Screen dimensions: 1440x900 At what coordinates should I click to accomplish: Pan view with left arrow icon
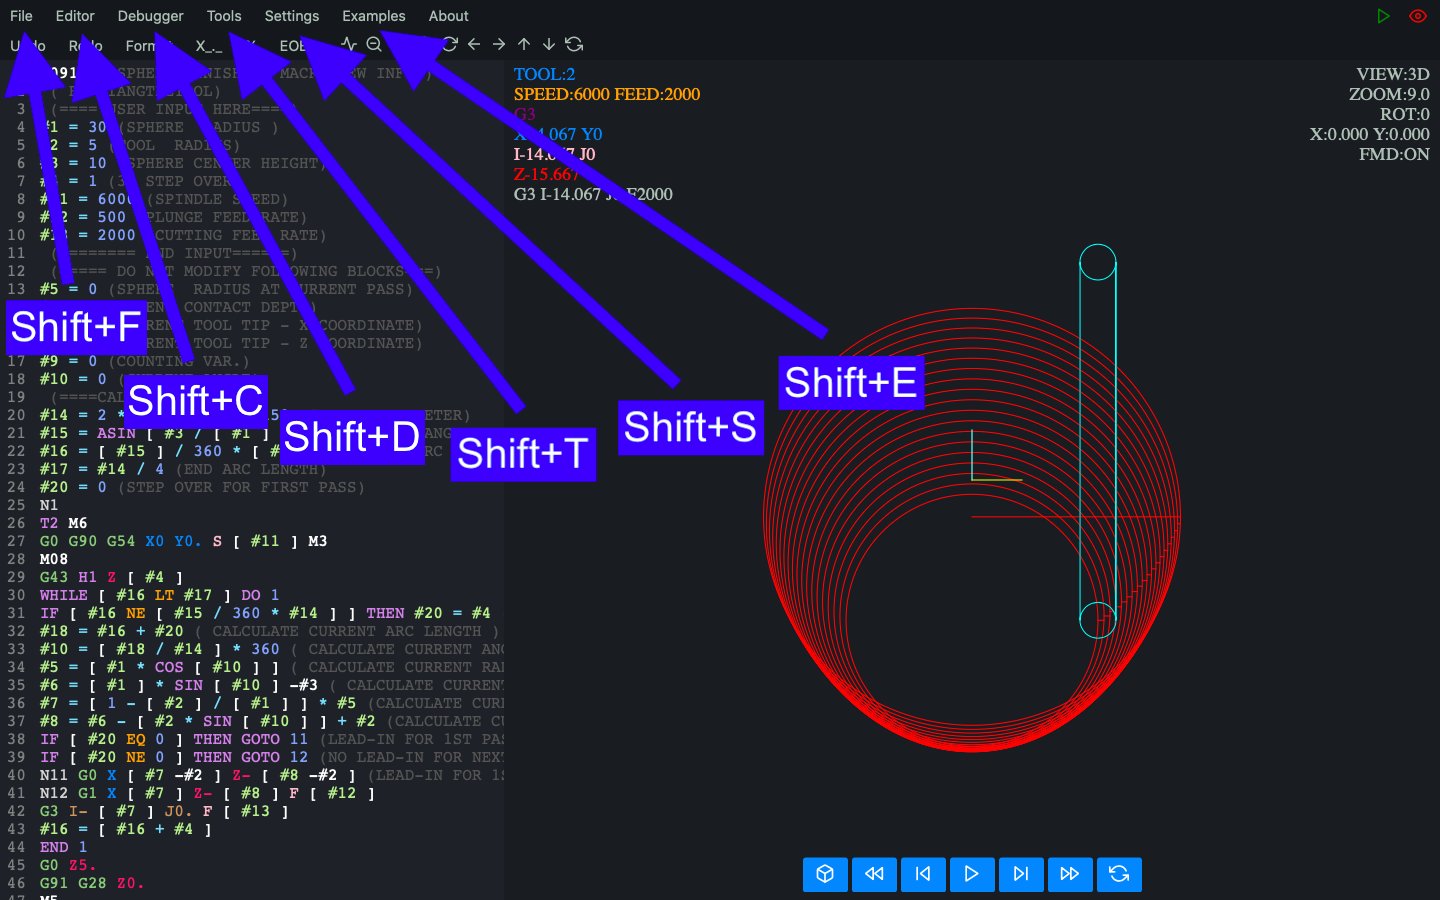click(474, 44)
